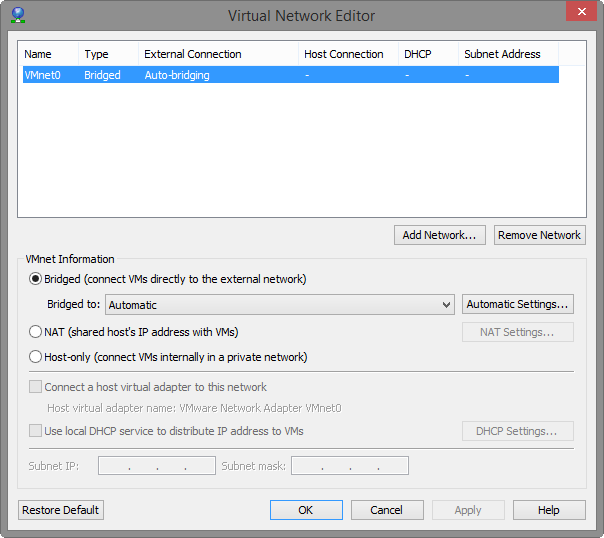Click the Bridged type cell of VMnet0
The height and width of the screenshot is (538, 604).
pyautogui.click(x=102, y=75)
